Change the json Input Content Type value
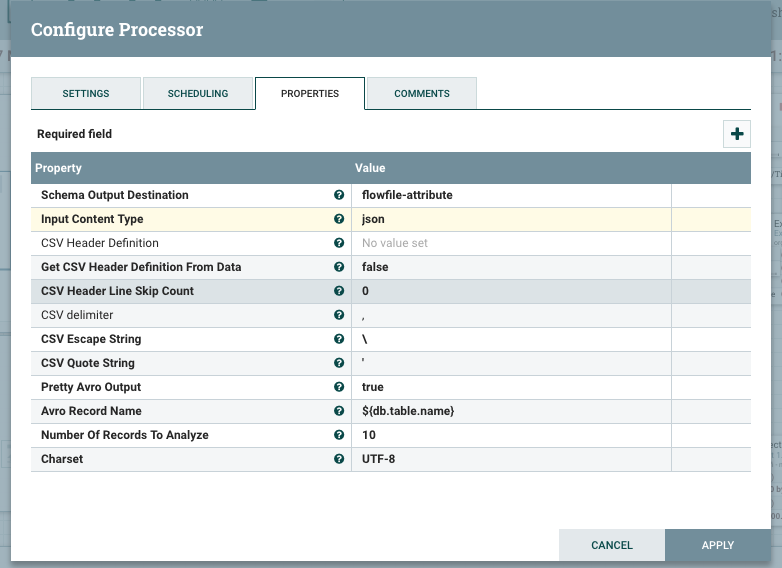The width and height of the screenshot is (782, 568). click(x=510, y=219)
